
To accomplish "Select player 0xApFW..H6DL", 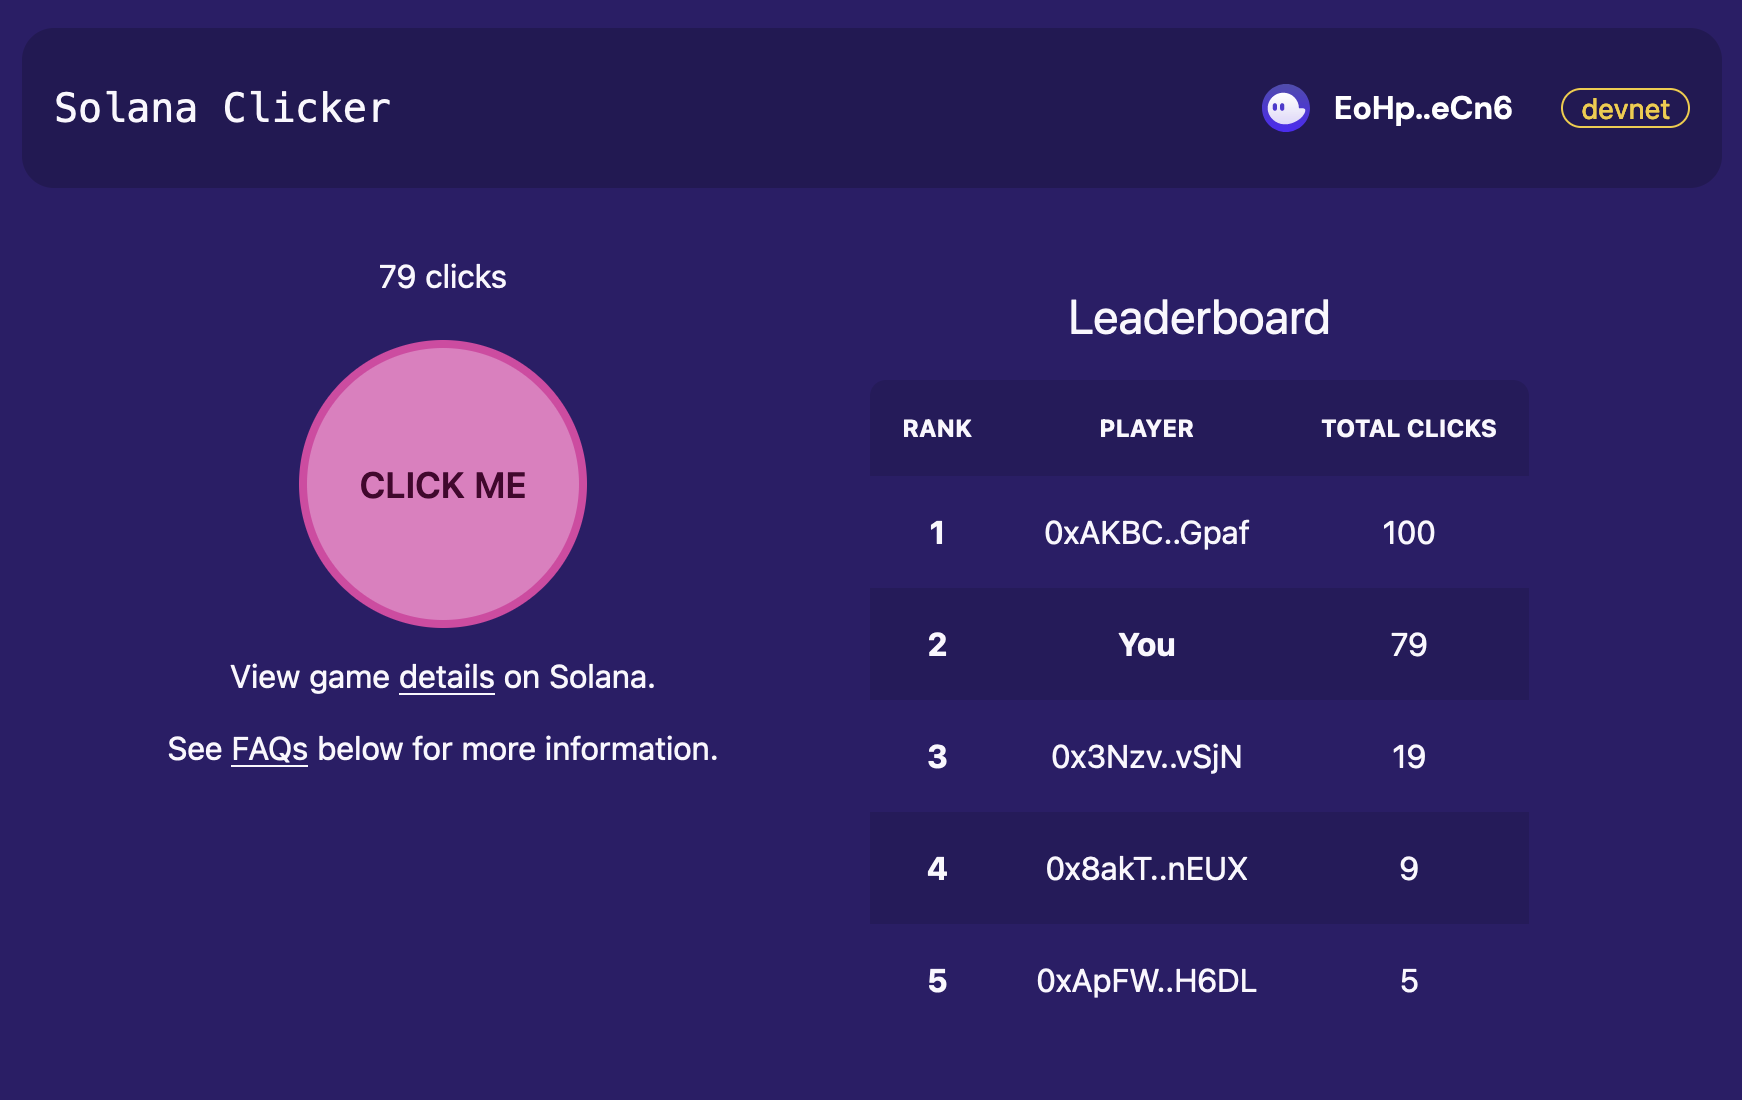I will pyautogui.click(x=1147, y=981).
